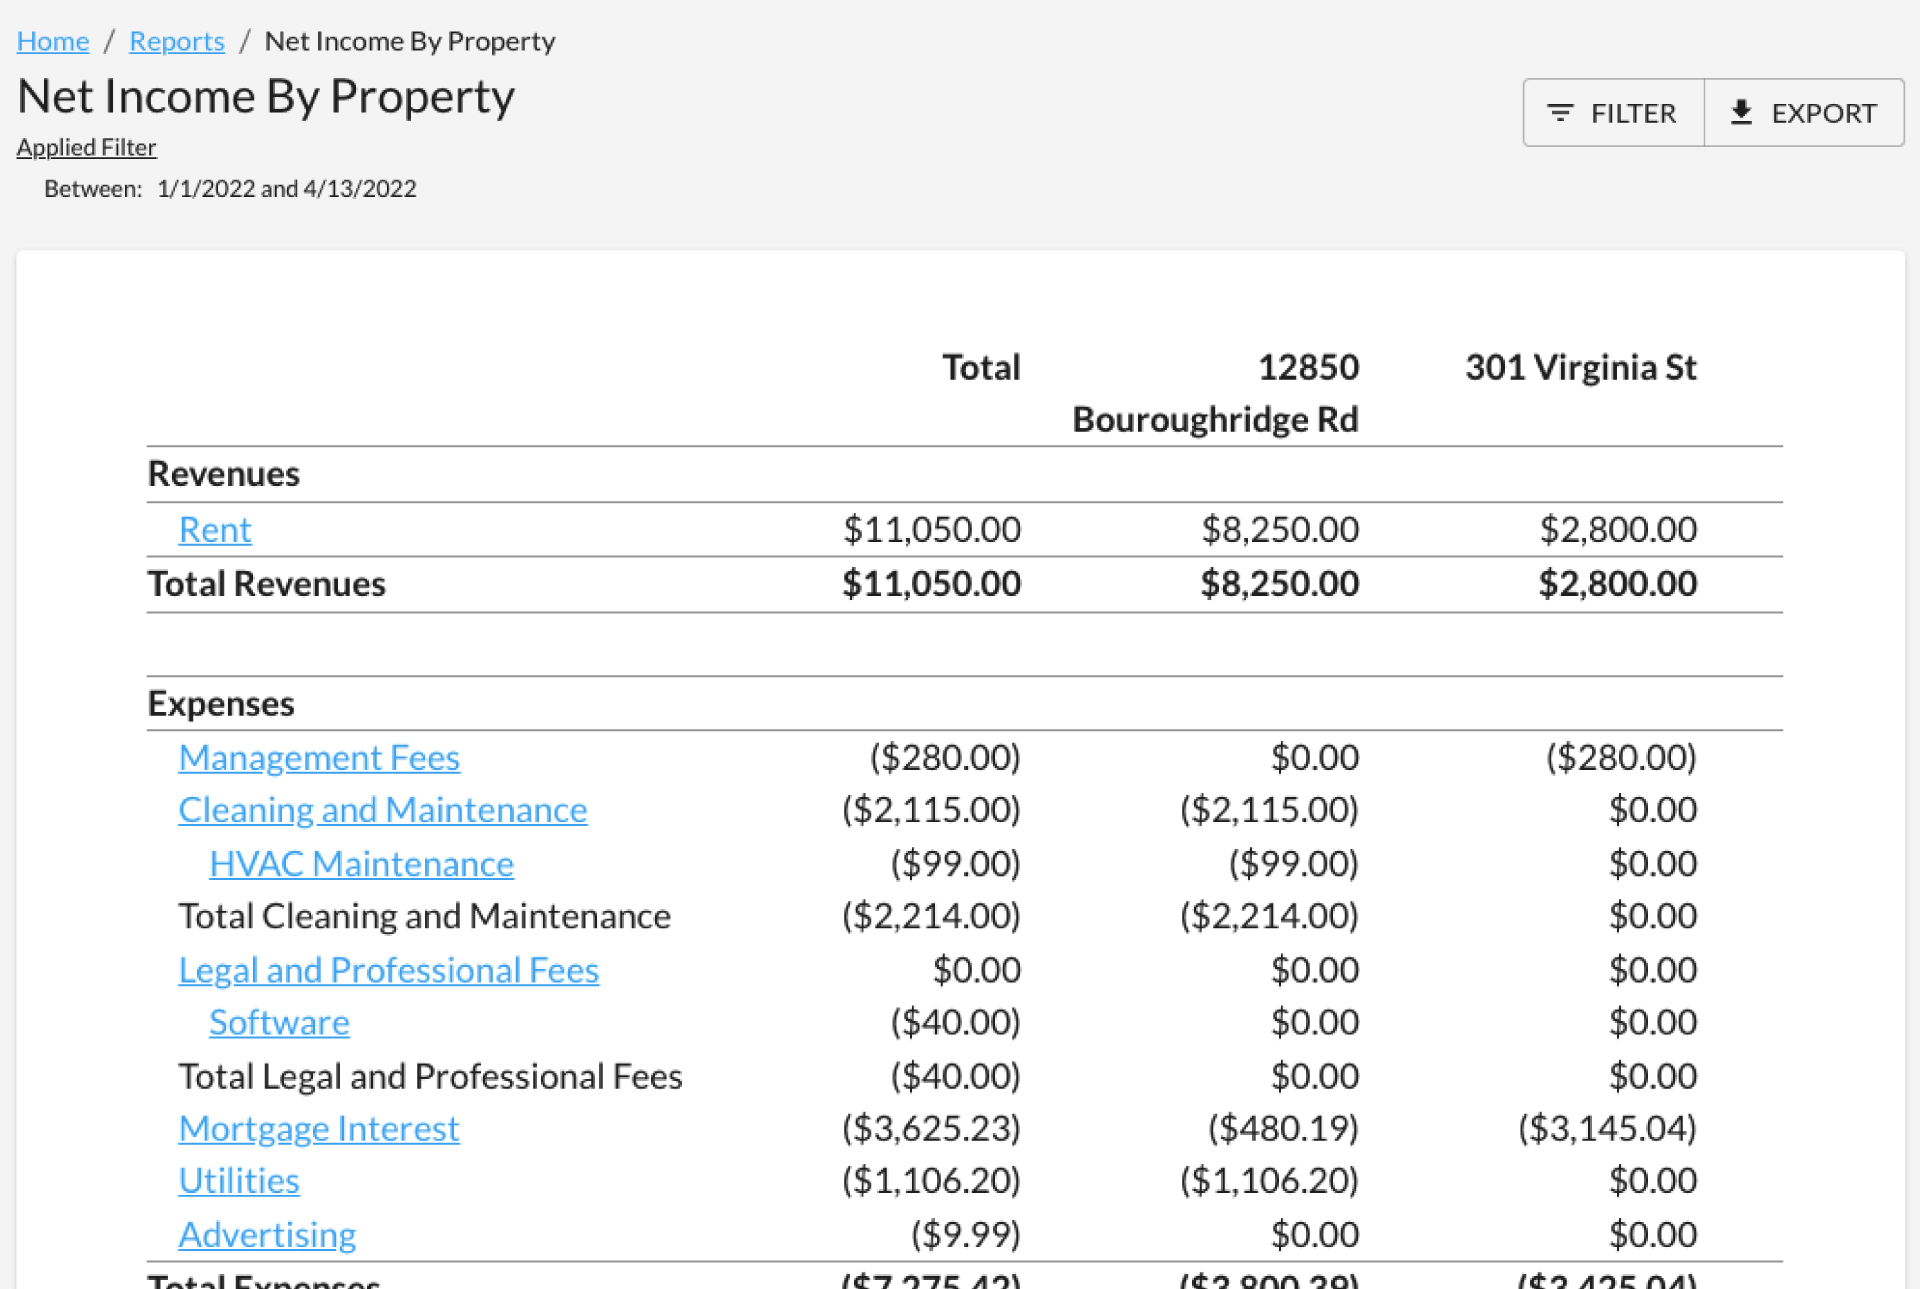Open the Utilities expense link

pyautogui.click(x=239, y=1180)
